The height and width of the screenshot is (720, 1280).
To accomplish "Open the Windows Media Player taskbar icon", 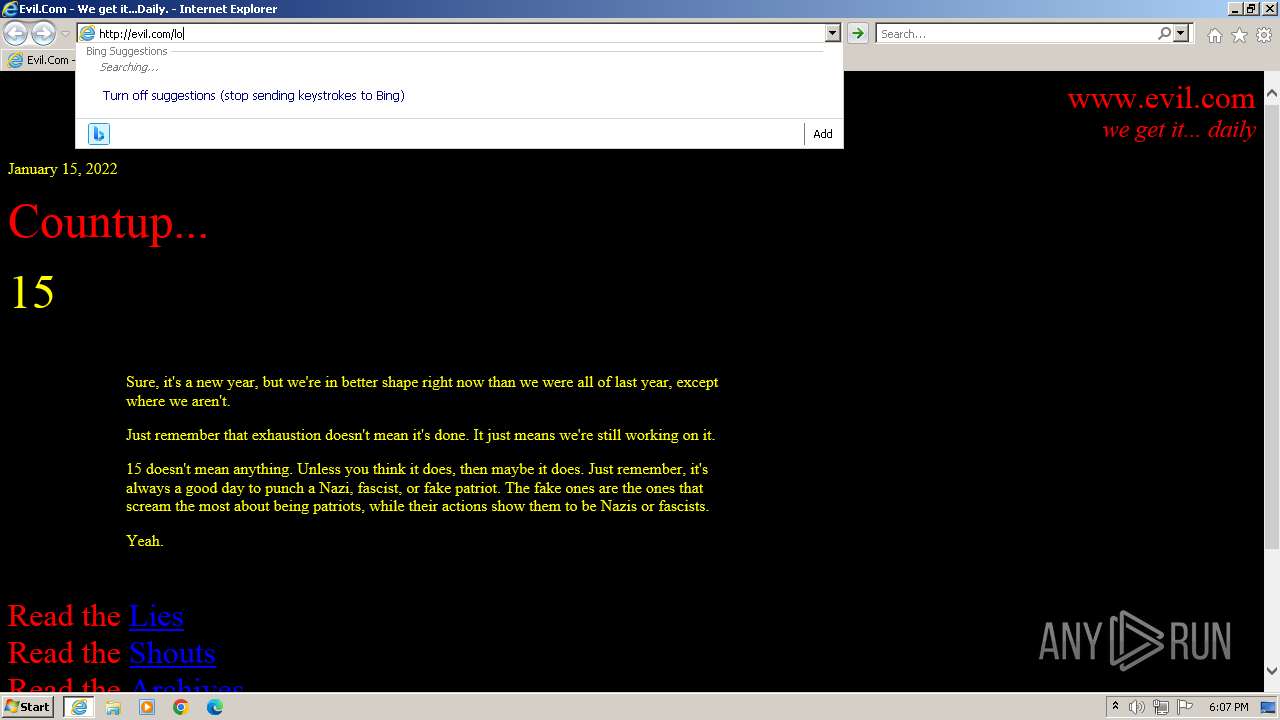I will coord(147,707).
